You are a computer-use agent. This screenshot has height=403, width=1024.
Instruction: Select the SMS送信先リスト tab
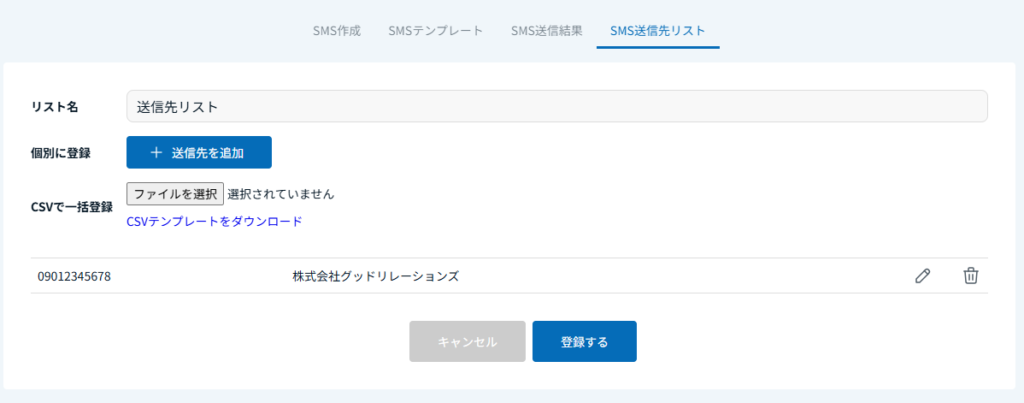coord(657,30)
